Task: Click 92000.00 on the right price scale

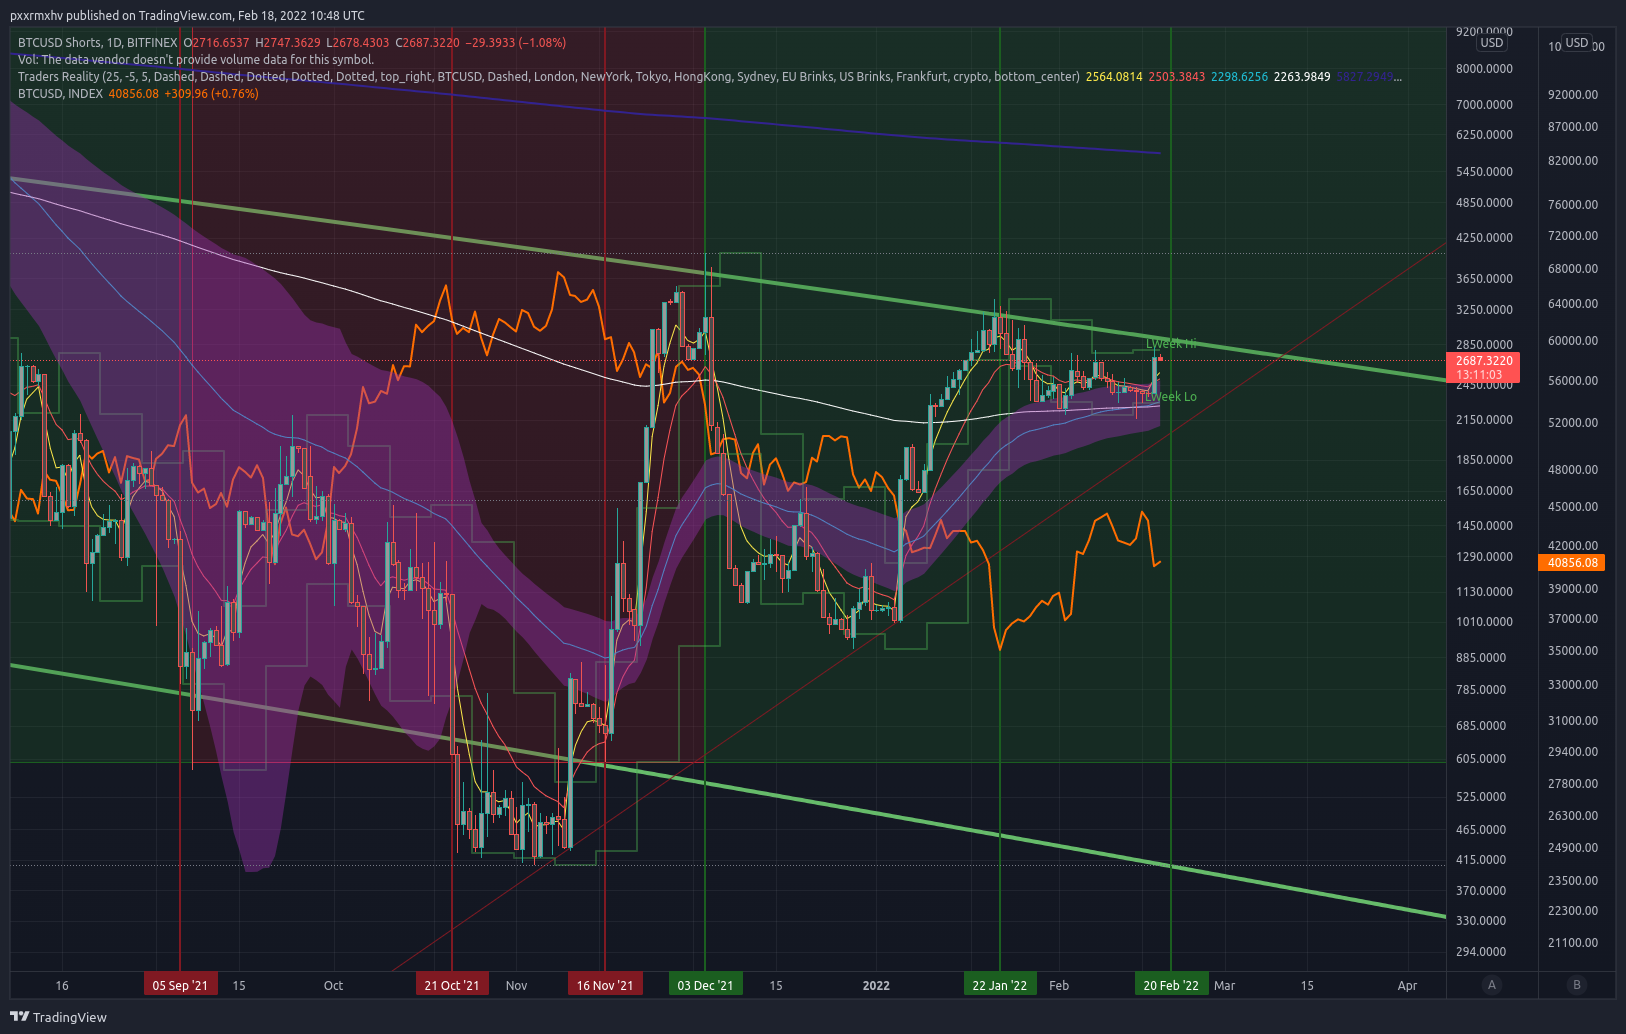Action: coord(1573,95)
